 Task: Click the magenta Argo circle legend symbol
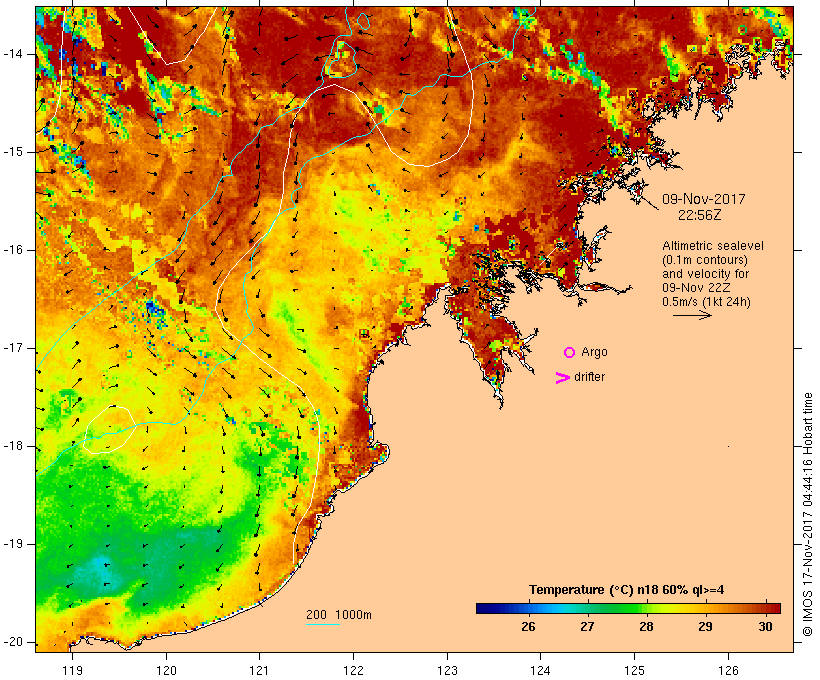(570, 353)
